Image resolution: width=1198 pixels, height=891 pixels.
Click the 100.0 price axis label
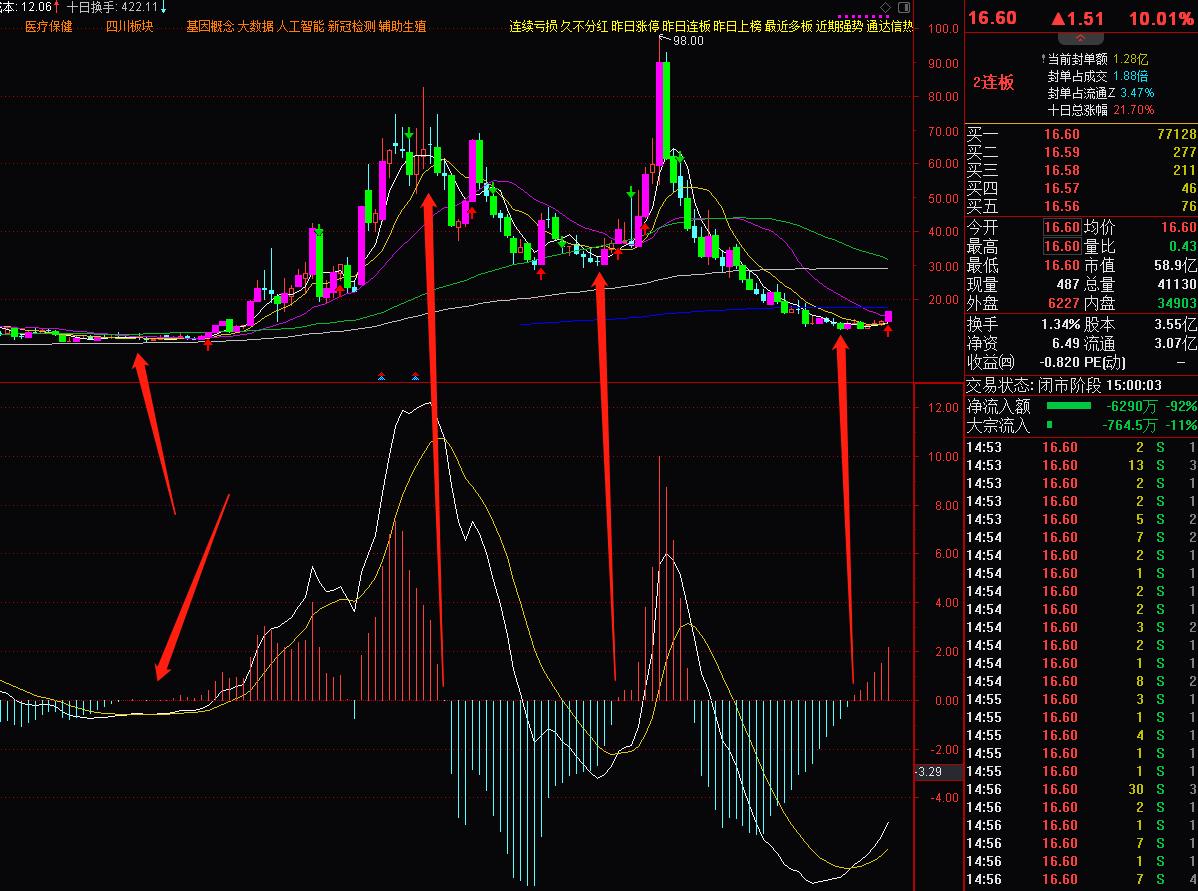943,29
